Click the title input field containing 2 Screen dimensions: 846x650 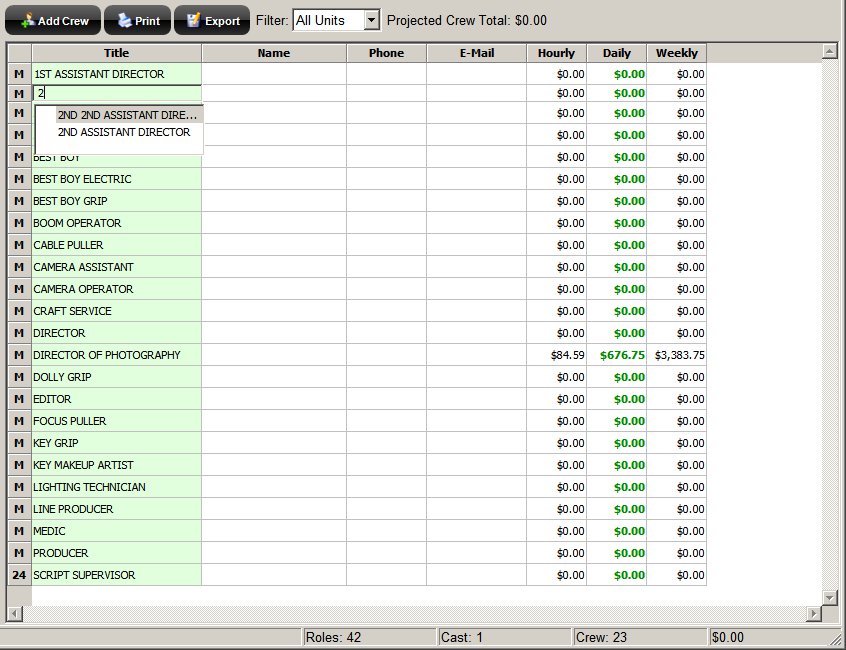[117, 93]
